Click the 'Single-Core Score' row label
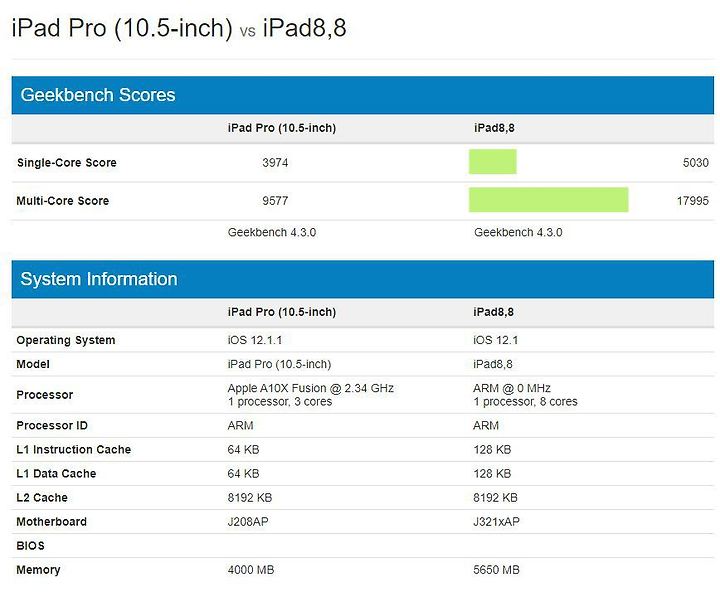The height and width of the screenshot is (592, 720). click(x=67, y=163)
